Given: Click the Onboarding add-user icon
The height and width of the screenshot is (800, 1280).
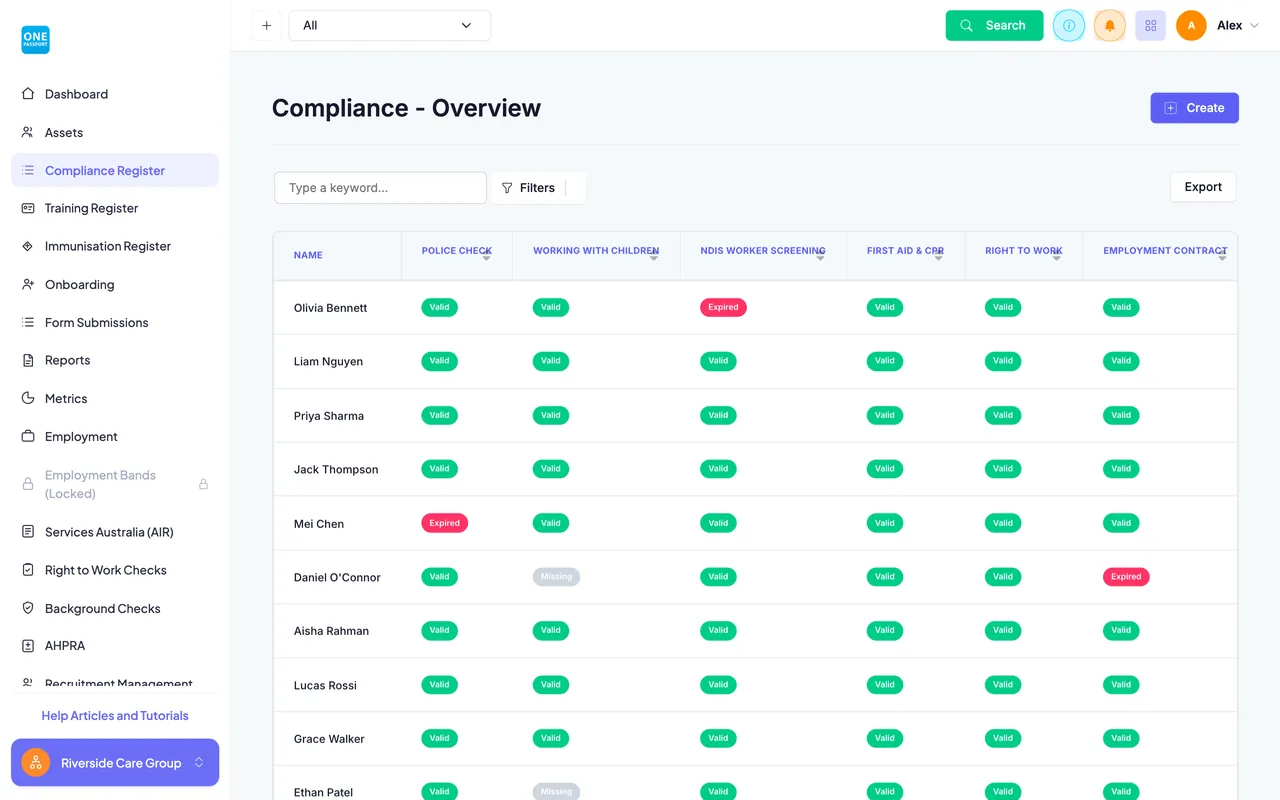Looking at the screenshot, I should pos(28,284).
